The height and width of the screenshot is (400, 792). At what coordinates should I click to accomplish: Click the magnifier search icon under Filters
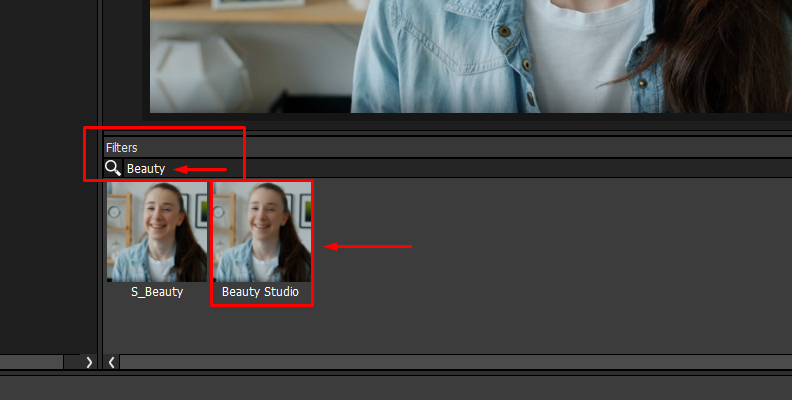pos(113,168)
